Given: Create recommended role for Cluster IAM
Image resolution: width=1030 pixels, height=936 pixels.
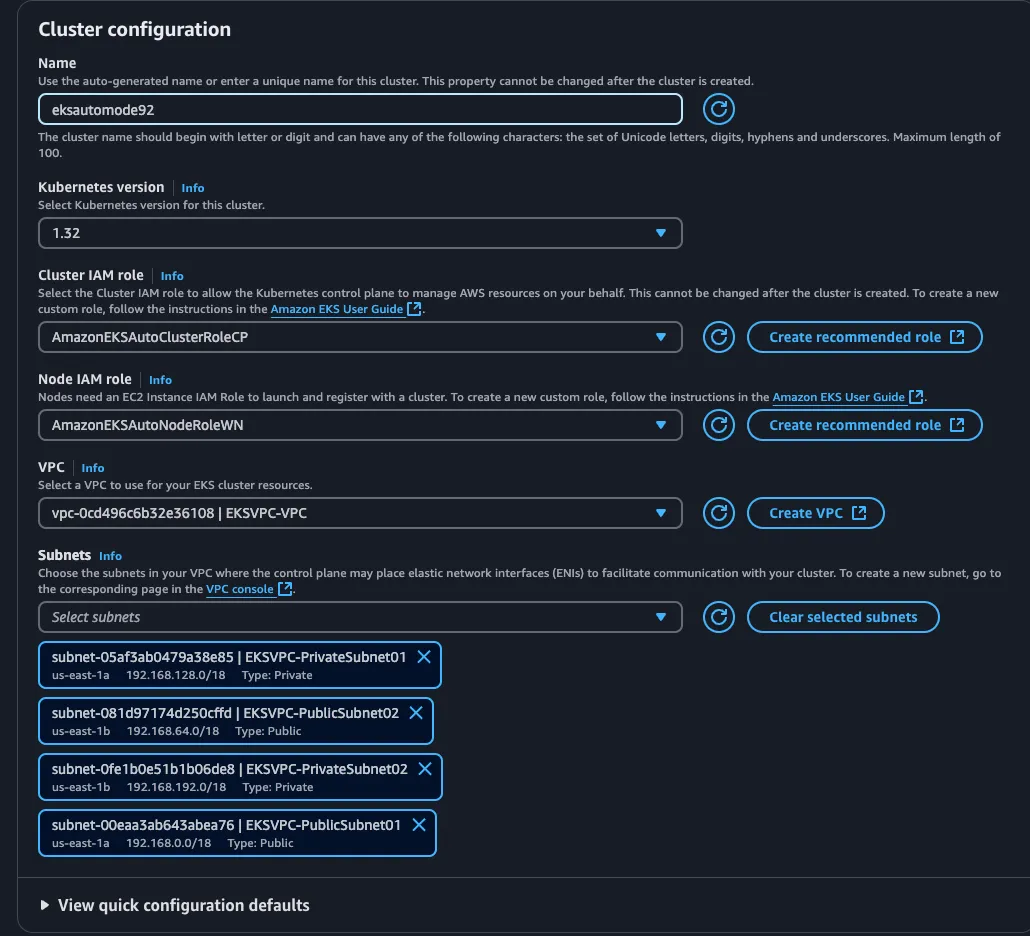Looking at the screenshot, I should coord(864,337).
